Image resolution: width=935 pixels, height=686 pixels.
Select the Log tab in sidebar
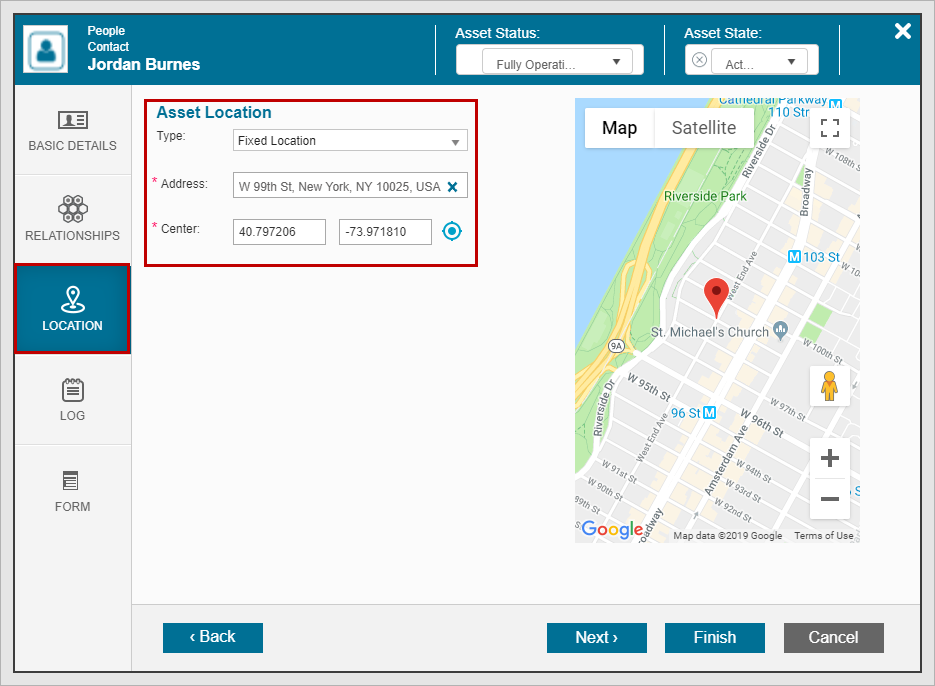click(x=72, y=400)
